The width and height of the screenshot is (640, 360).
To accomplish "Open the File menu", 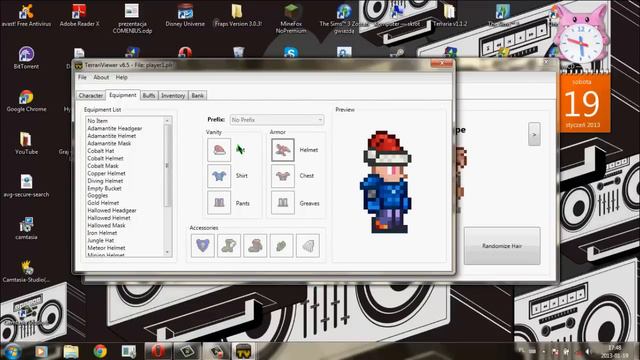I will (x=82, y=77).
